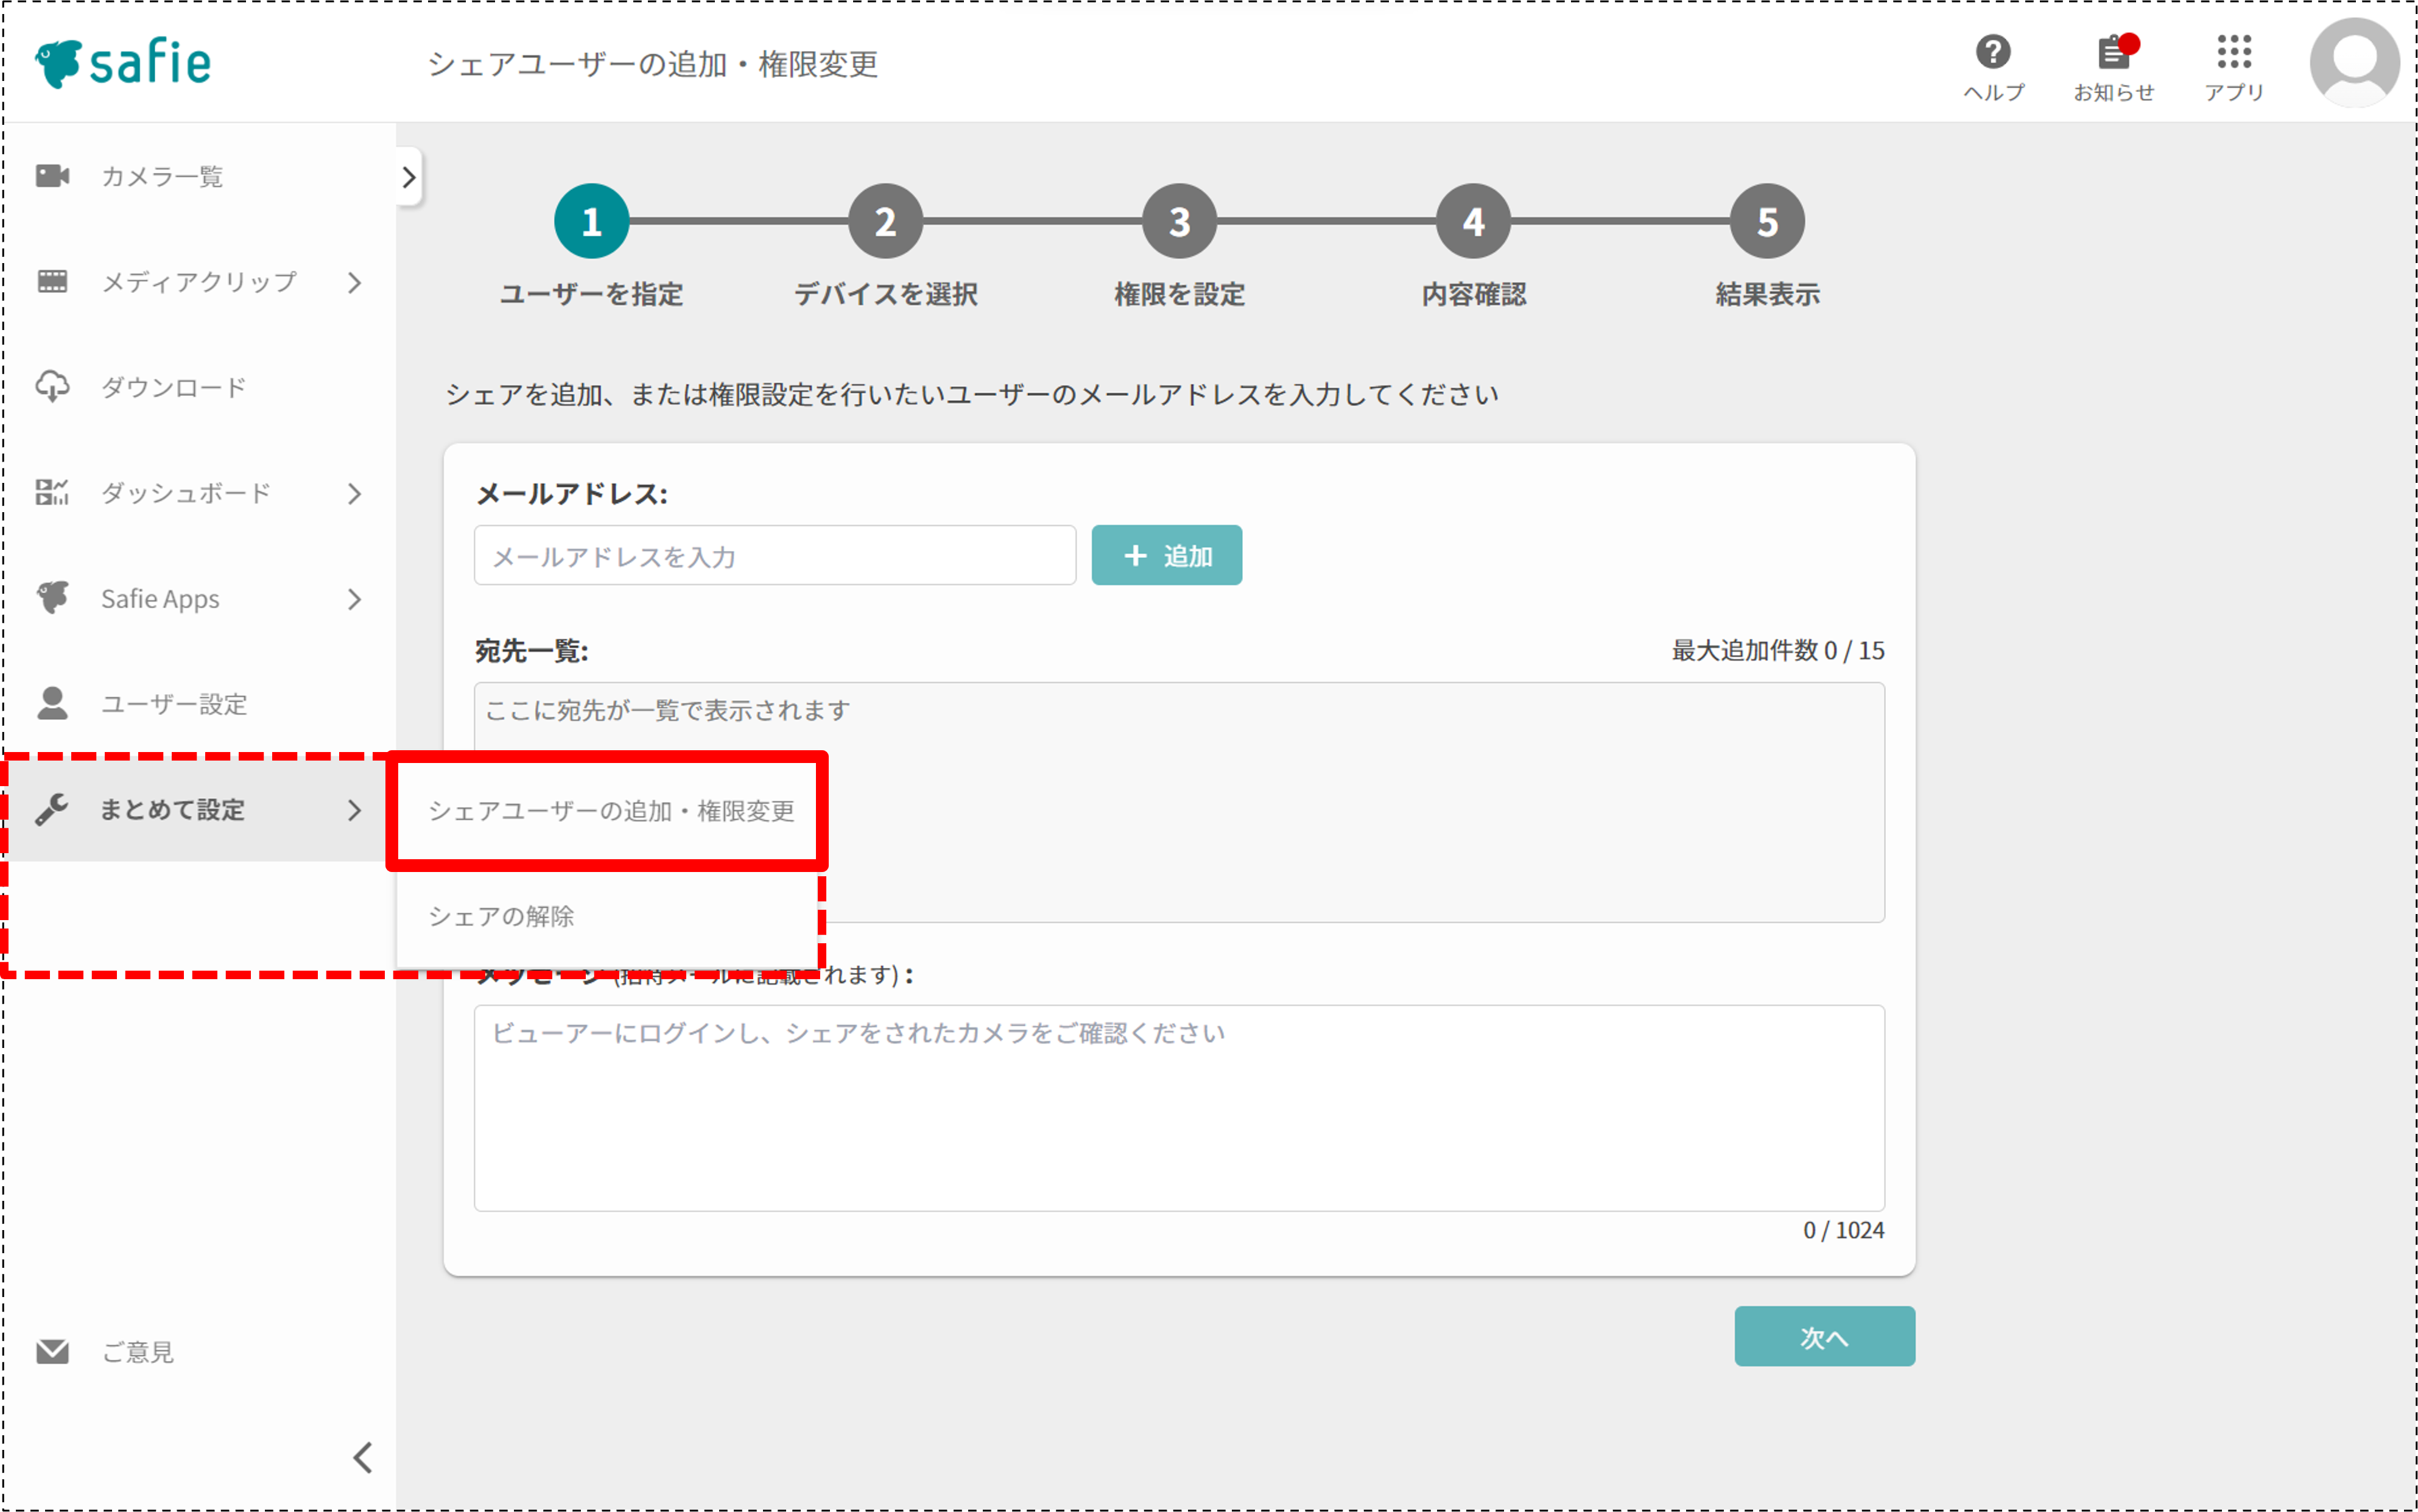Open ユーザー設定 in the sidebar

(x=198, y=705)
